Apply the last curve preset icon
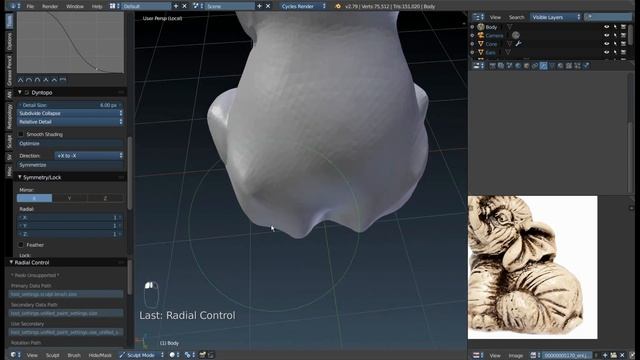Screen dimensions: 640x360 coord(63,80)
